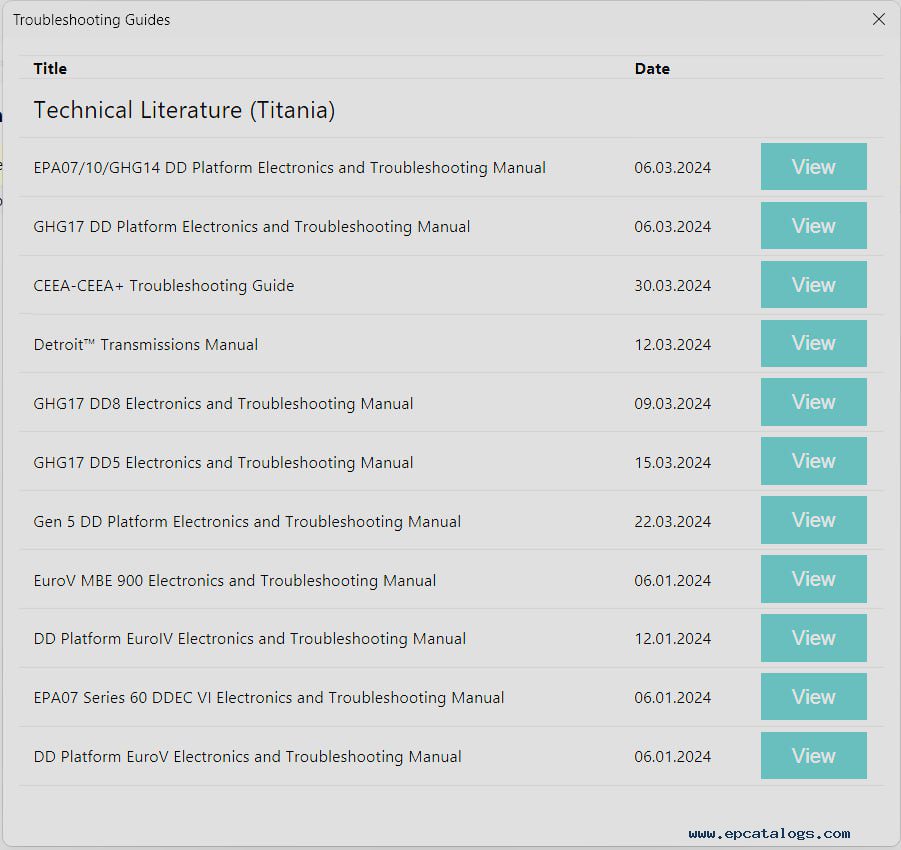
Task: Open View for CEEA-CEEA+ Troubleshooting Guide
Action: tap(814, 284)
